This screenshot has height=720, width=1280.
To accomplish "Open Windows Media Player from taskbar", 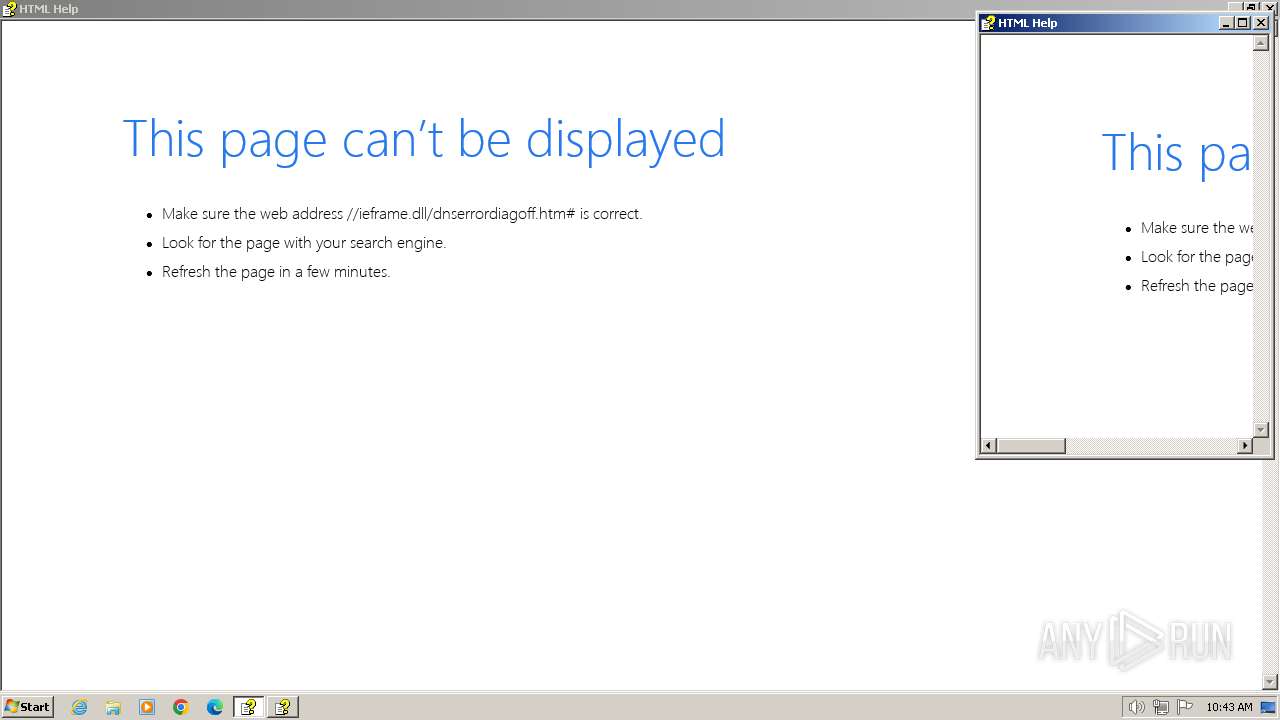I will pos(147,707).
